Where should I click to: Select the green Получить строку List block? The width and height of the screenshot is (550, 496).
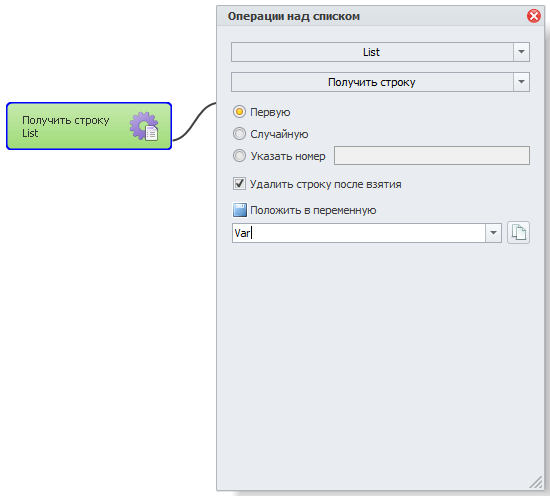89,126
